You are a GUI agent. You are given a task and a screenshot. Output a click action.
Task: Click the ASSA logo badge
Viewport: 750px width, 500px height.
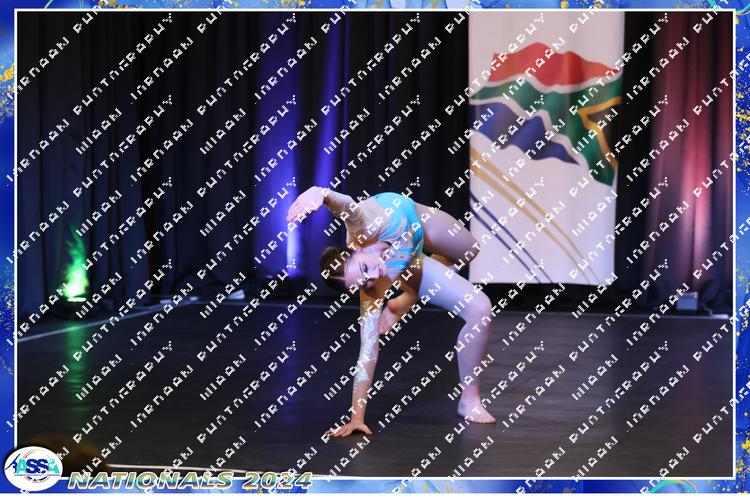pyautogui.click(x=33, y=468)
